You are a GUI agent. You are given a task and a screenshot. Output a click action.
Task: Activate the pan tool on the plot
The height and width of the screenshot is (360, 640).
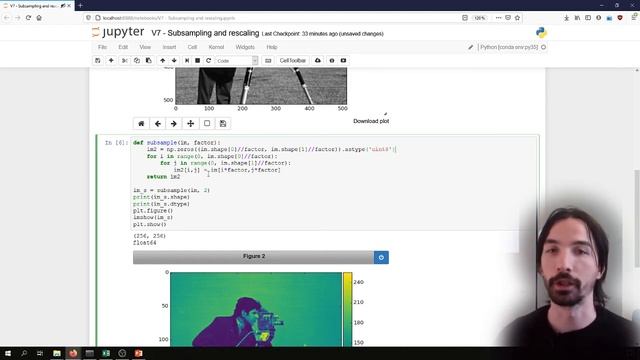(191, 123)
